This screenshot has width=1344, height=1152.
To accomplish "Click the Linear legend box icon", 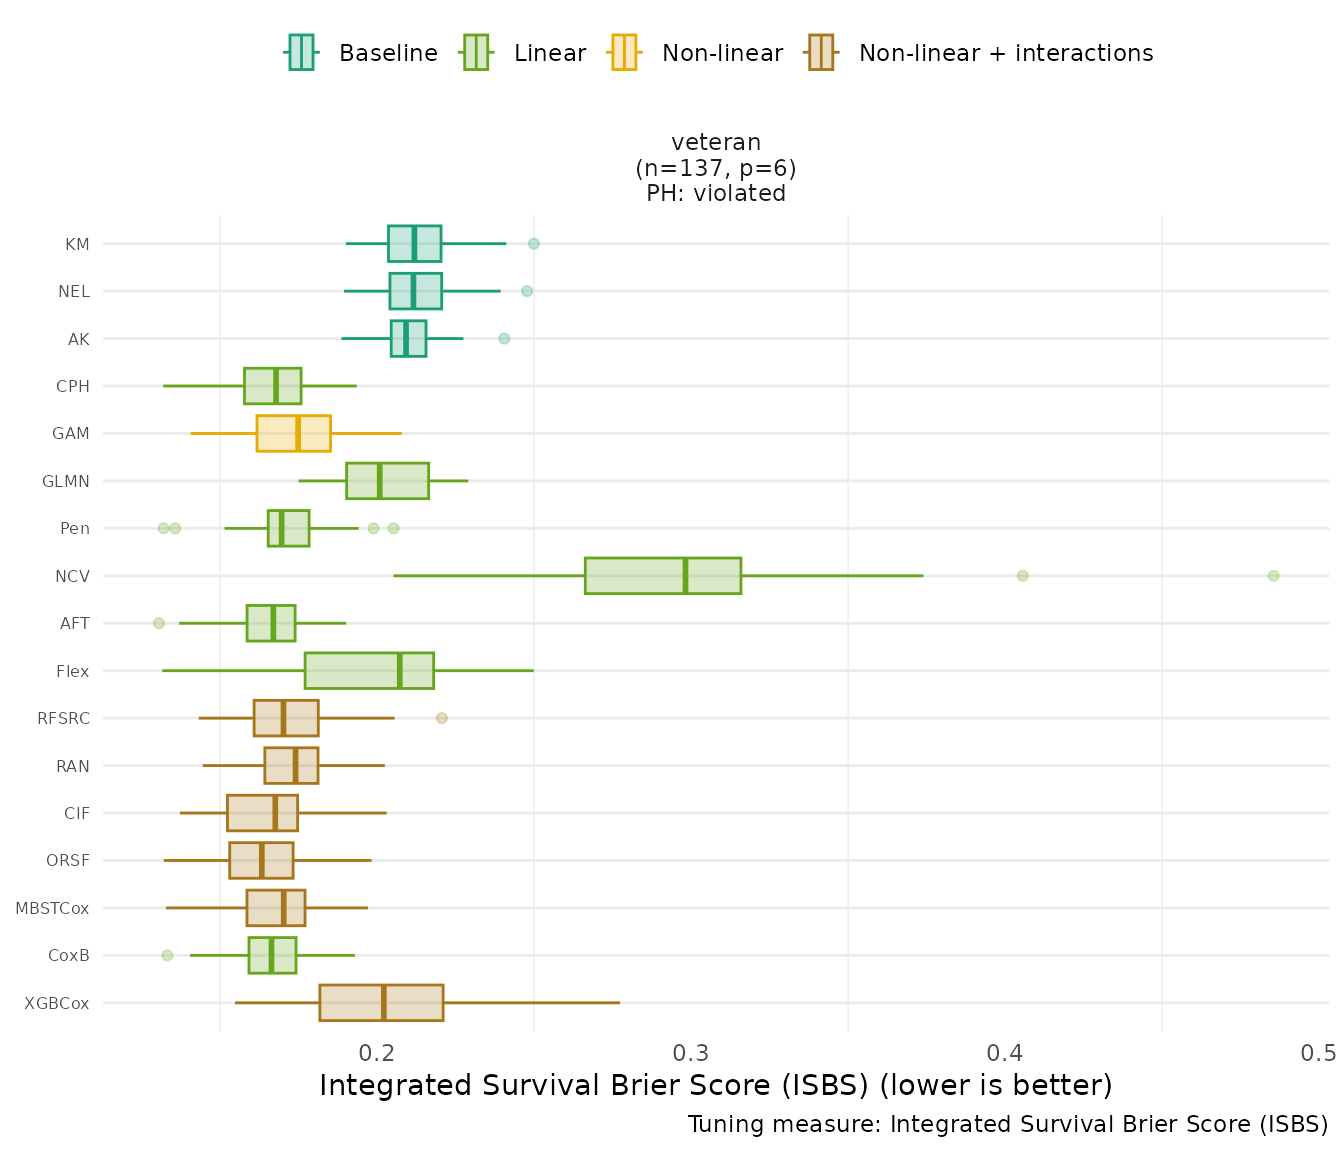I will click(475, 53).
